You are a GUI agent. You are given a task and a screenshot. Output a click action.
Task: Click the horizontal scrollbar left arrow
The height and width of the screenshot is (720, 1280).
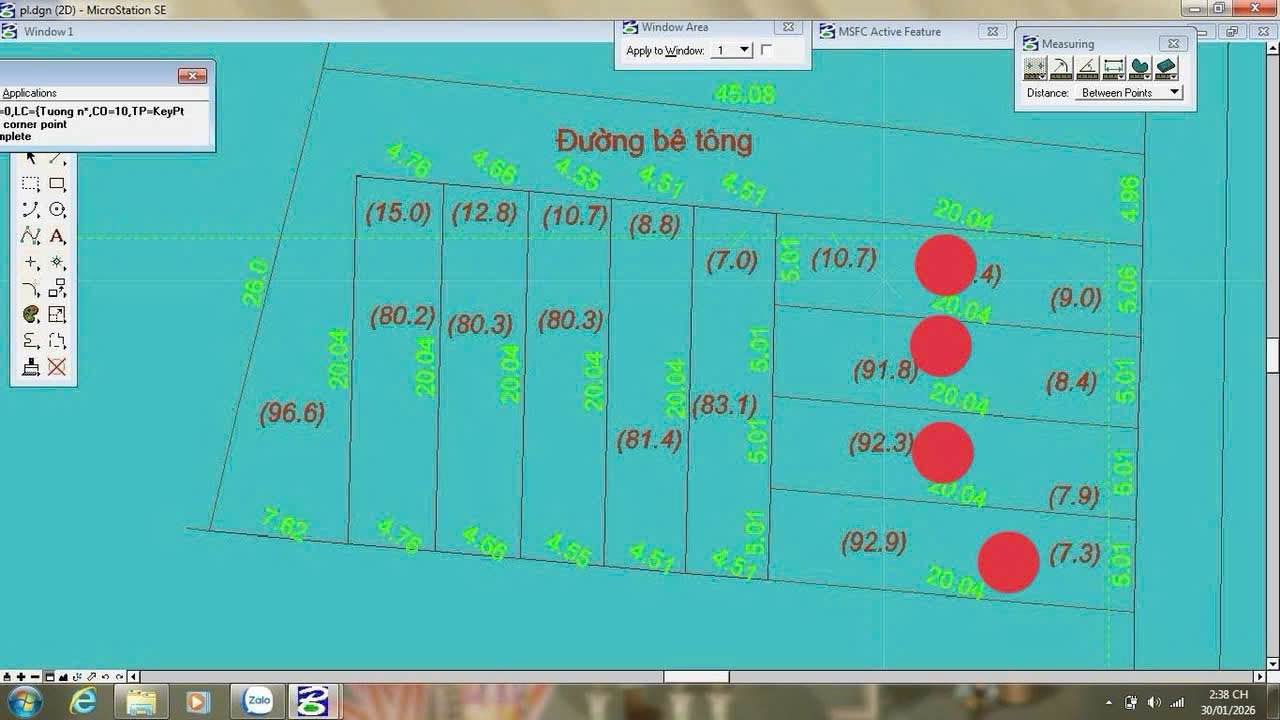(x=135, y=677)
